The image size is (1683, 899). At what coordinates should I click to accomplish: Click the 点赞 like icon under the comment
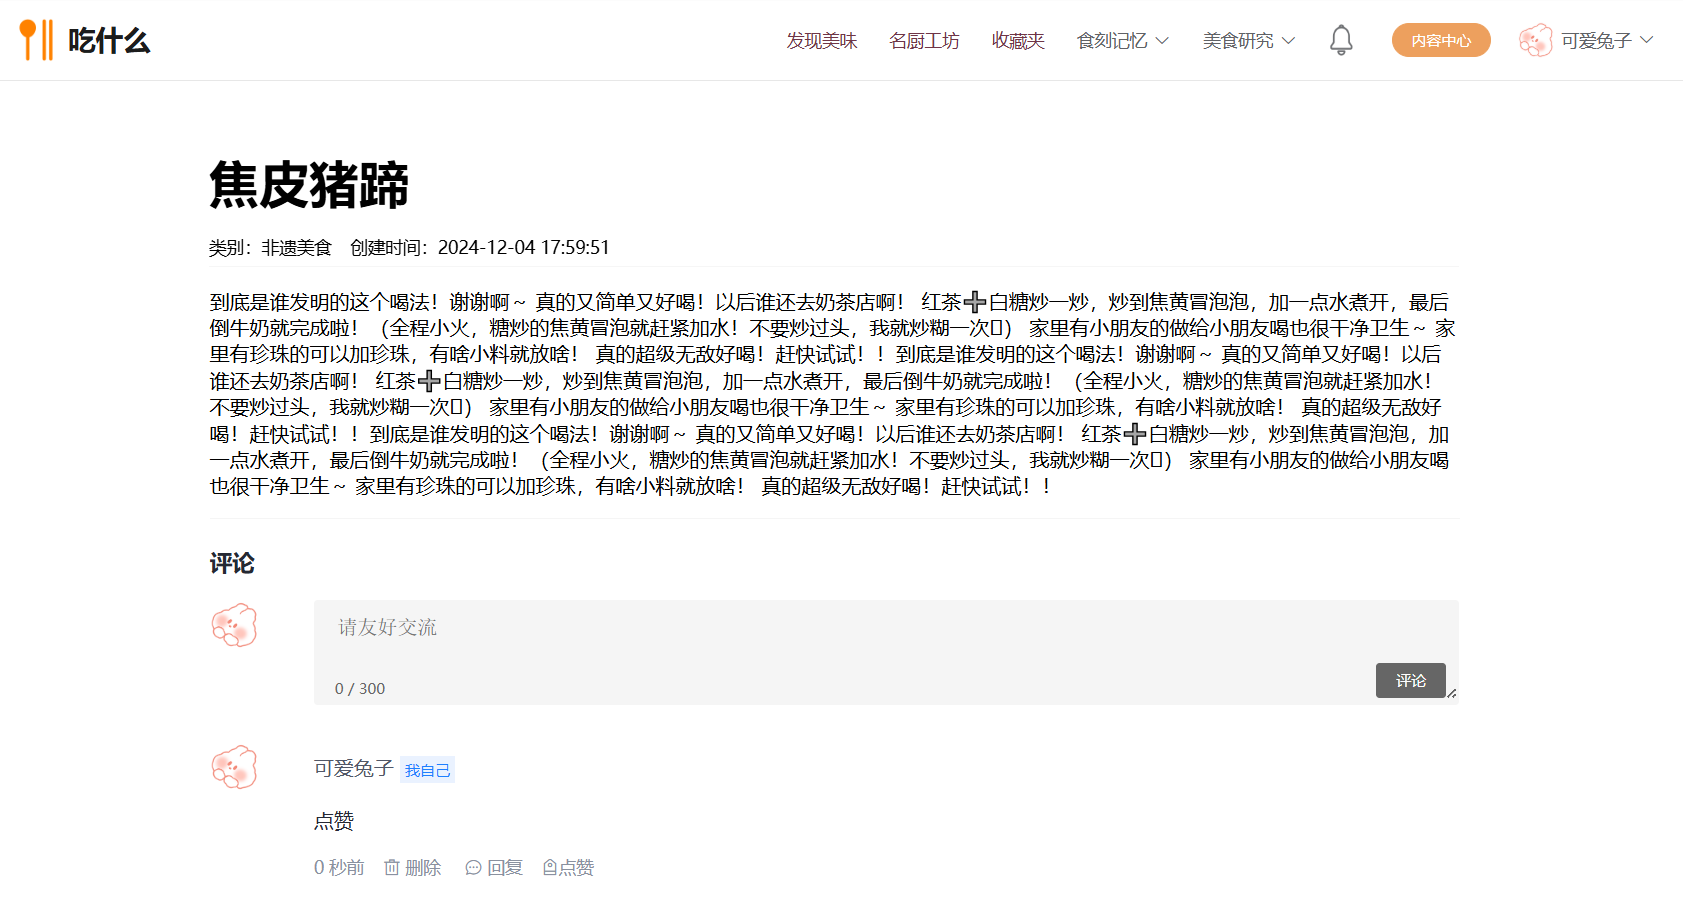[x=549, y=868]
